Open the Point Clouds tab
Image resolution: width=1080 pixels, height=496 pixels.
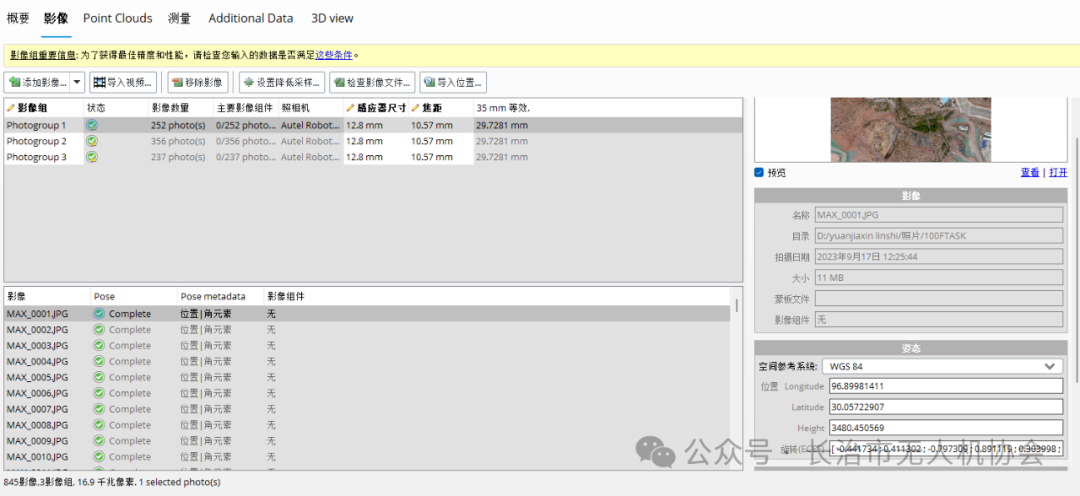pyautogui.click(x=118, y=19)
